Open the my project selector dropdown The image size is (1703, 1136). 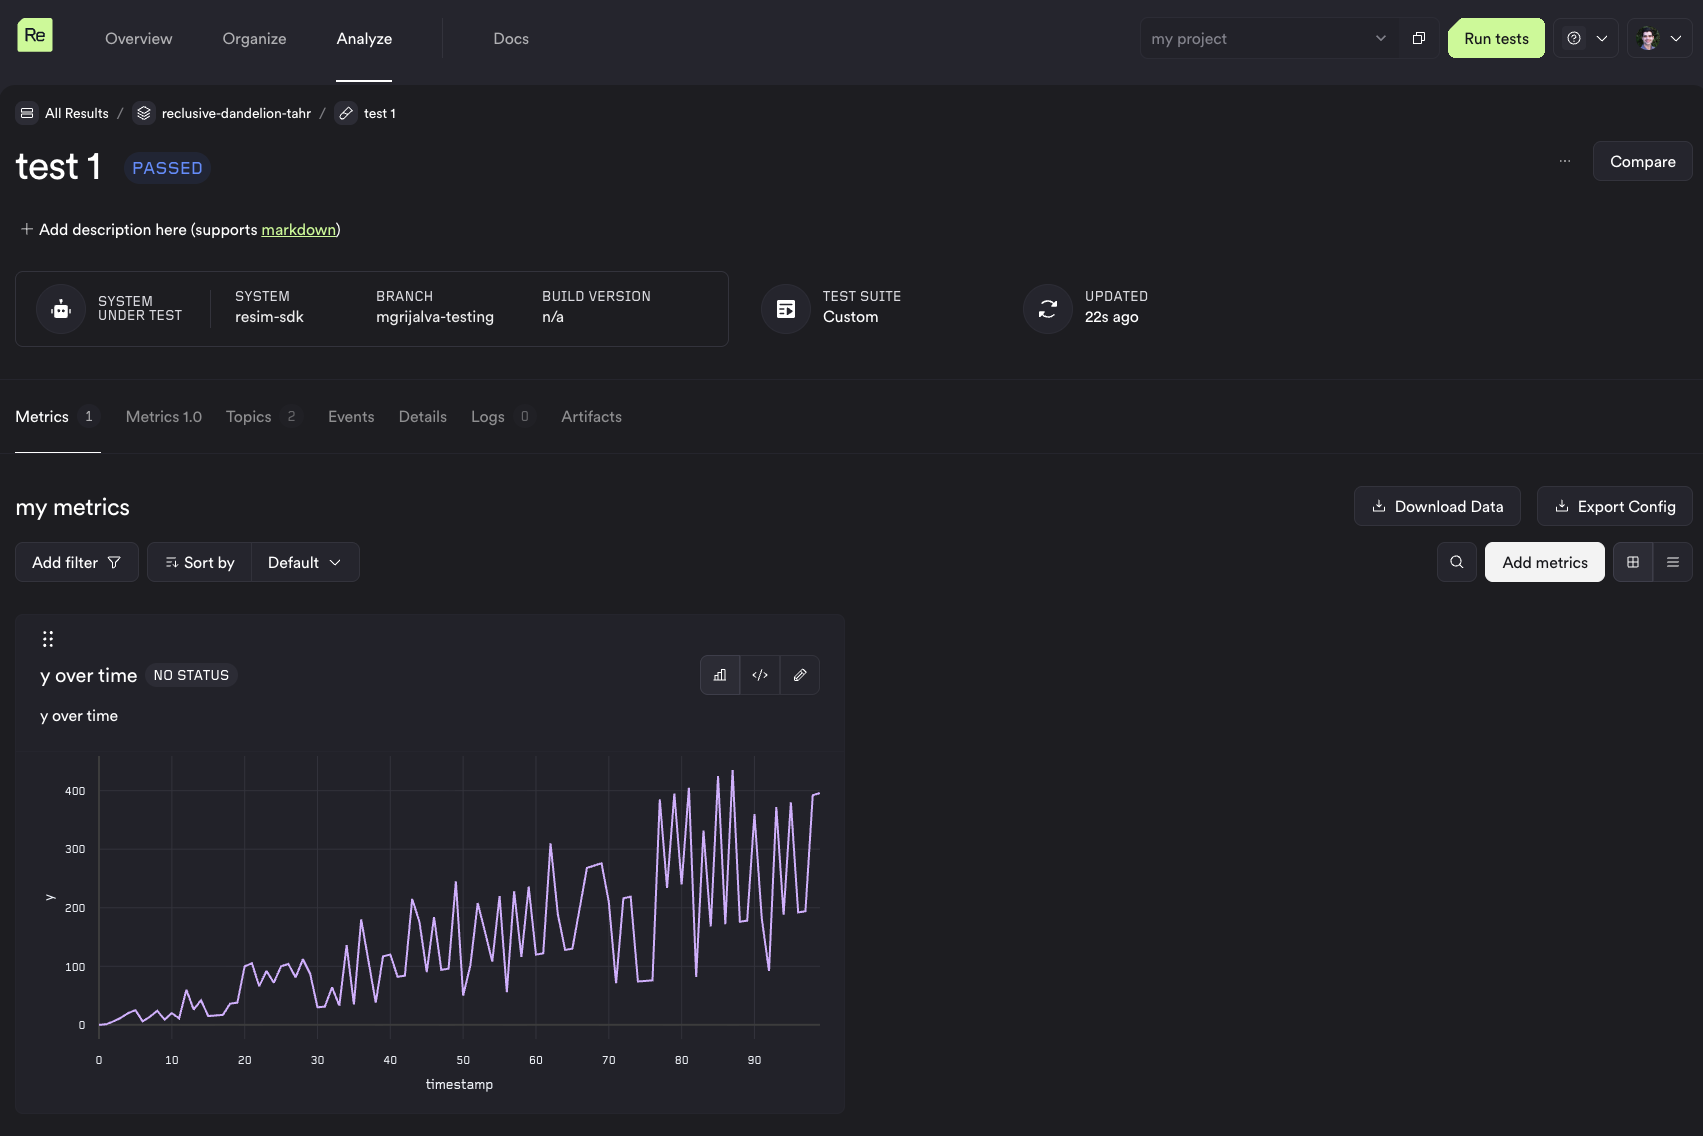coord(1267,38)
